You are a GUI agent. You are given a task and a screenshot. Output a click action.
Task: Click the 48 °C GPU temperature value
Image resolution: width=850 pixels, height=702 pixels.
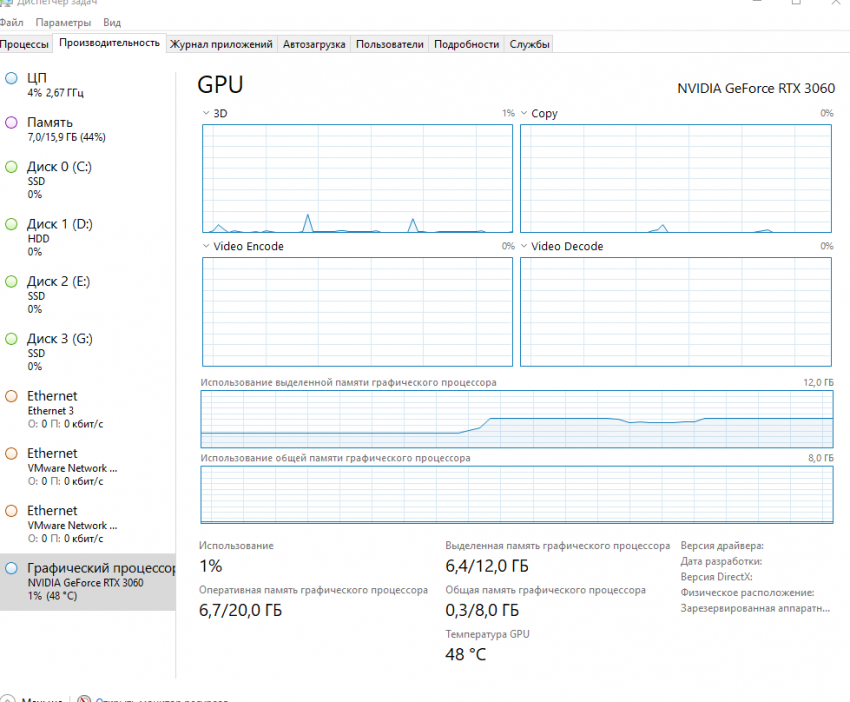point(466,655)
